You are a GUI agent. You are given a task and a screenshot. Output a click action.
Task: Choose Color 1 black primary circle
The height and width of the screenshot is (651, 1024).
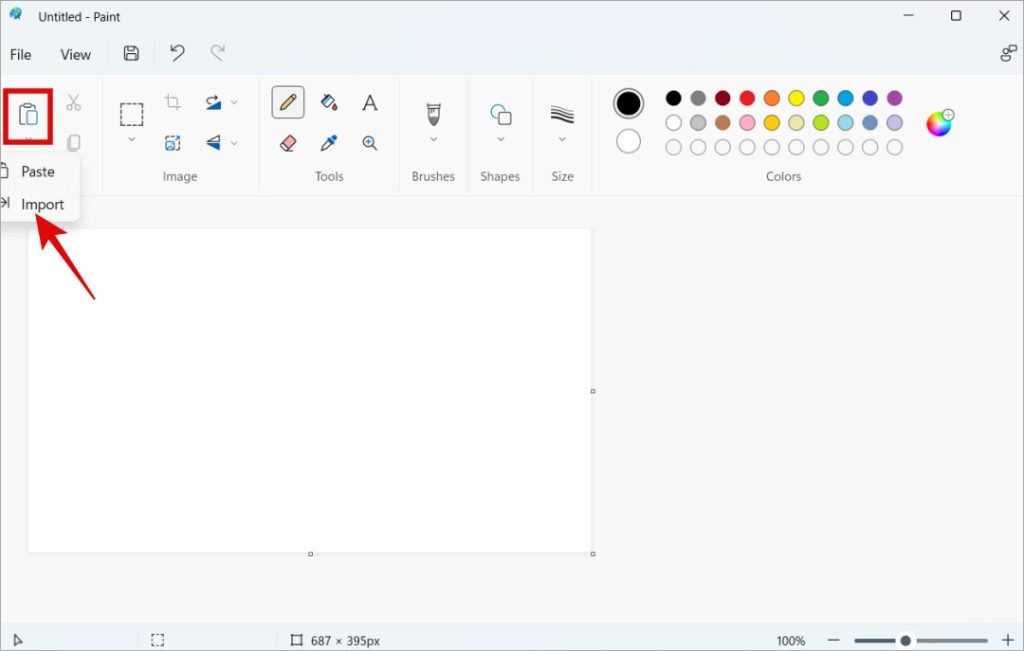[x=628, y=103]
